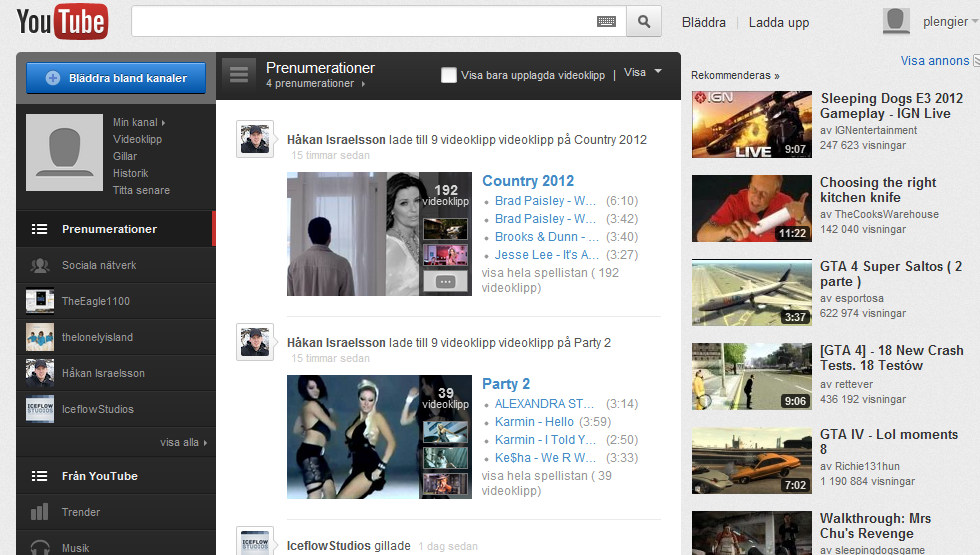Screen dimensions: 980x555
Task: Click TheCooksWarehouse channel name
Action: [887, 214]
